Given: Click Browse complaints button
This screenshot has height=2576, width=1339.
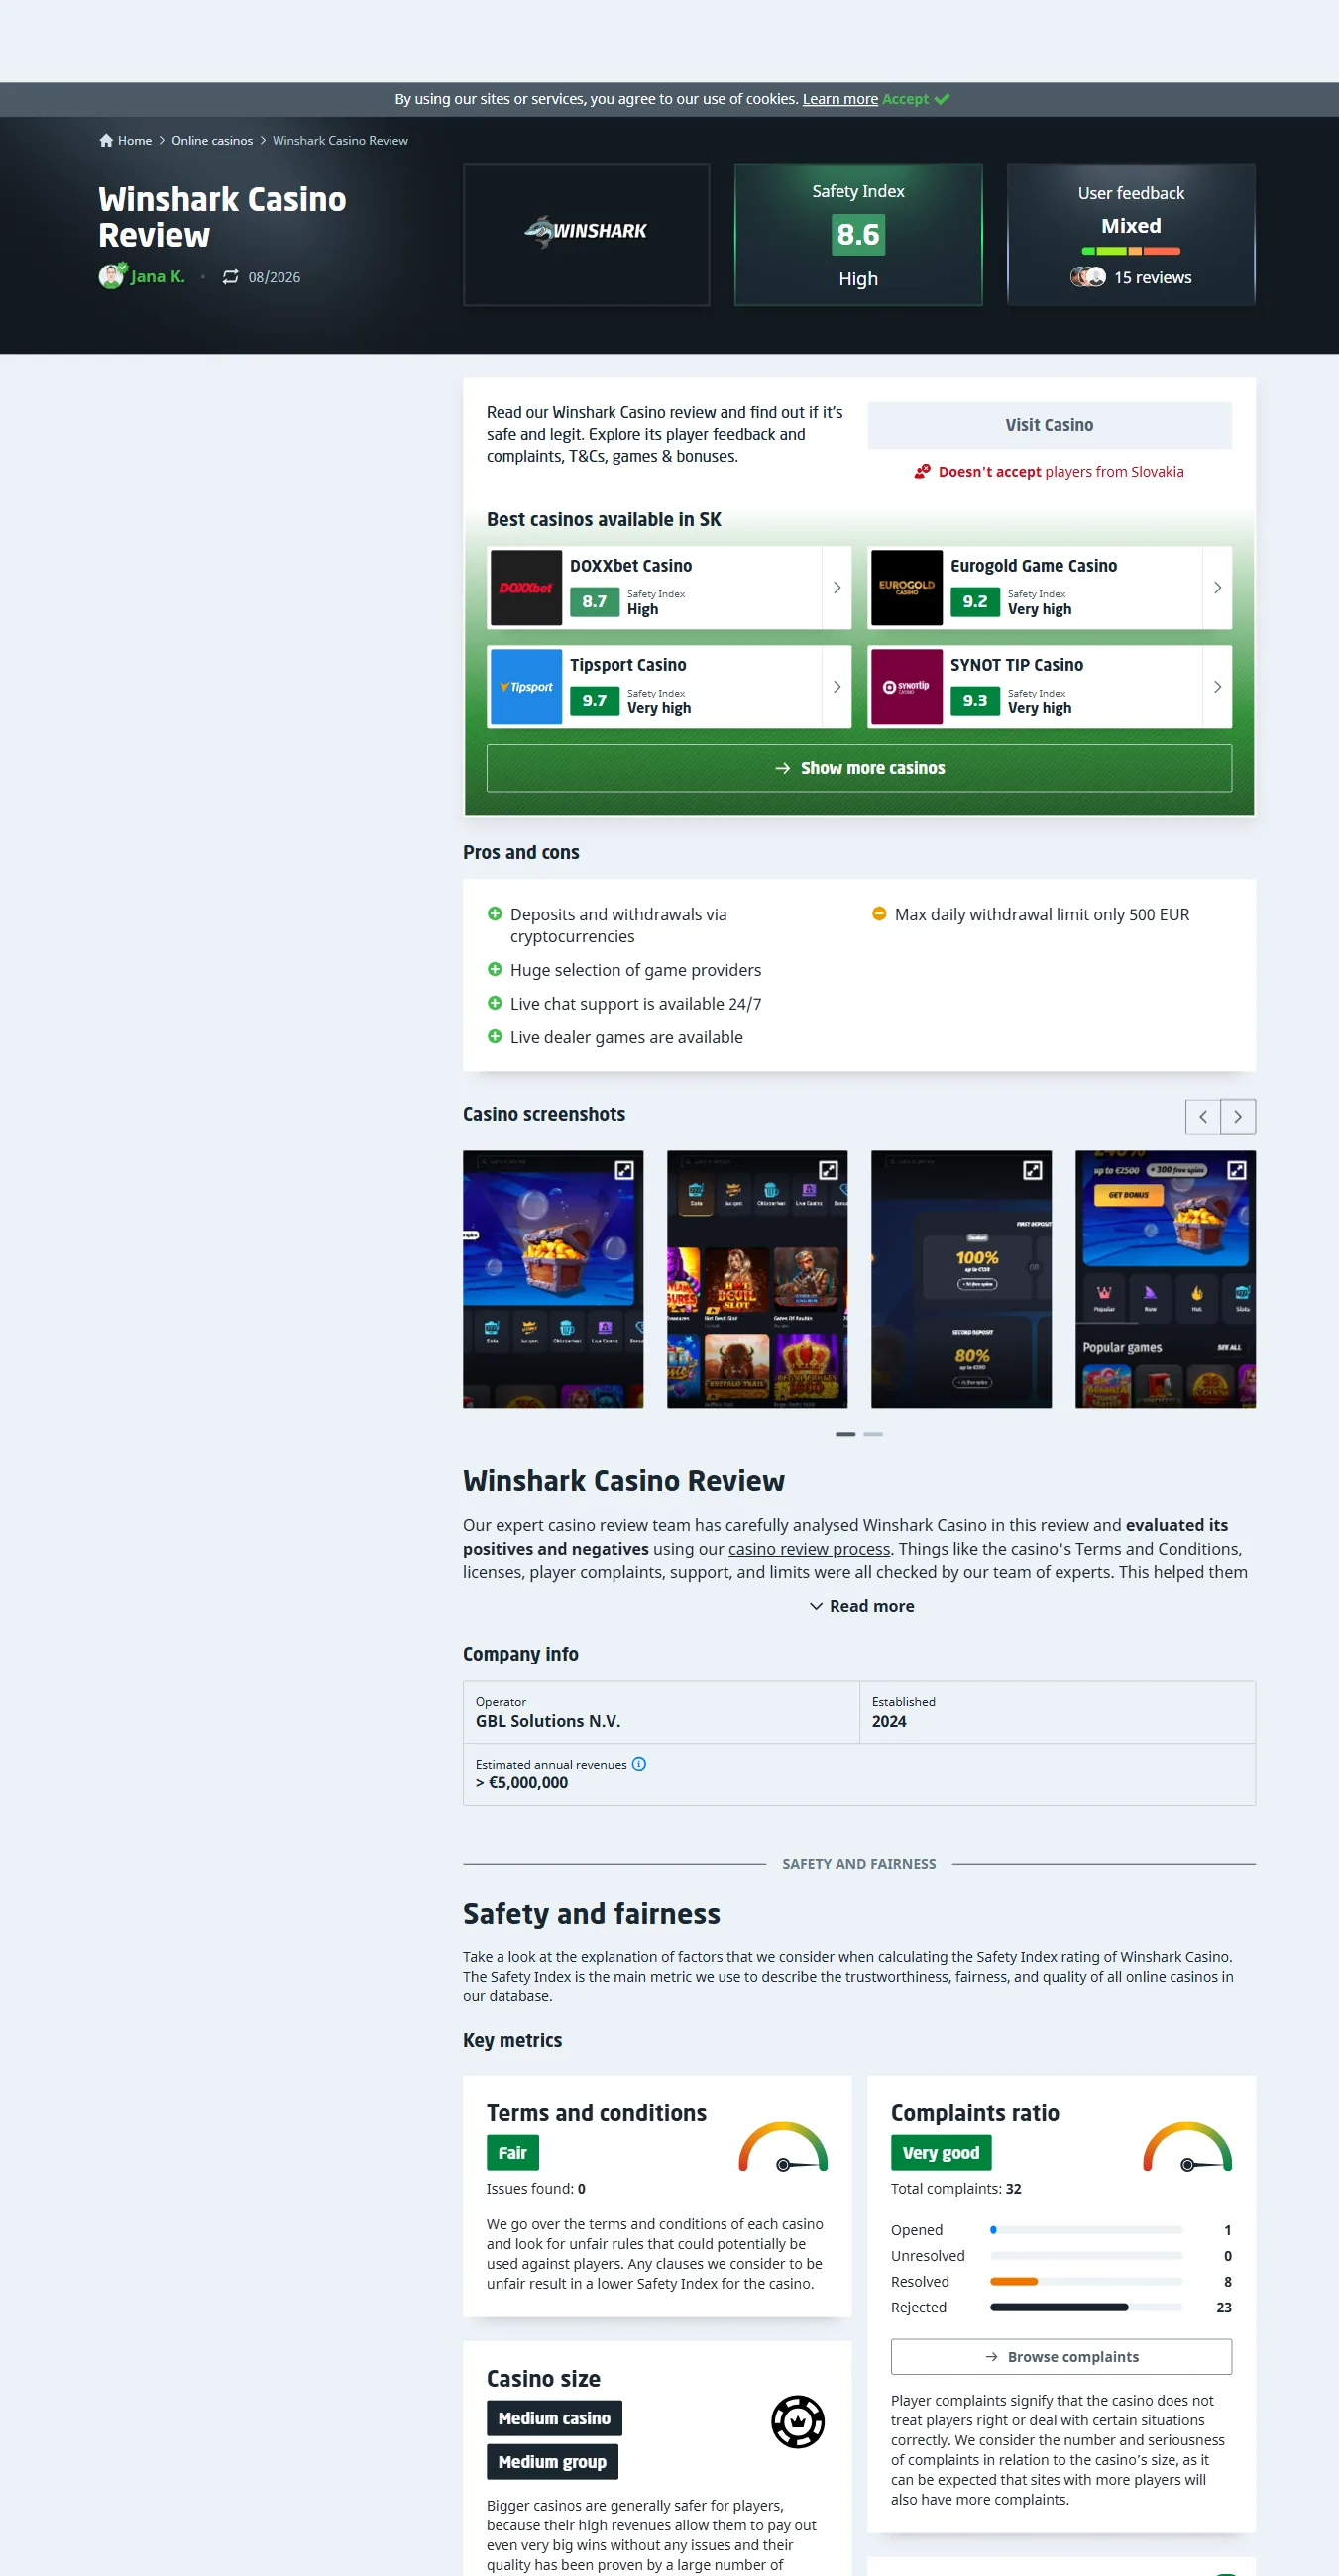Looking at the screenshot, I should click(x=1061, y=2357).
